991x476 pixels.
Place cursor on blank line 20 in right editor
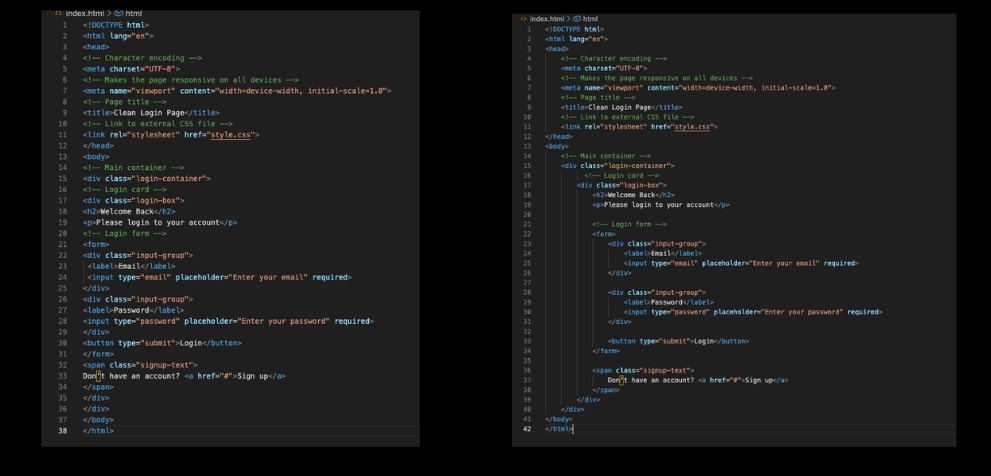pyautogui.click(x=600, y=214)
